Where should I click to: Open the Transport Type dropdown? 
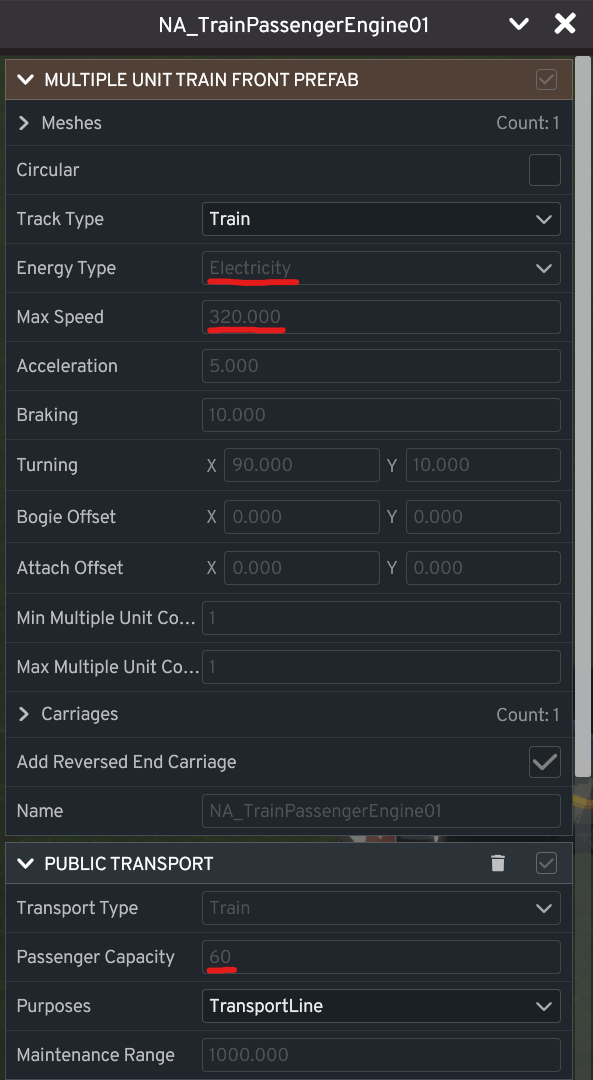(x=381, y=908)
